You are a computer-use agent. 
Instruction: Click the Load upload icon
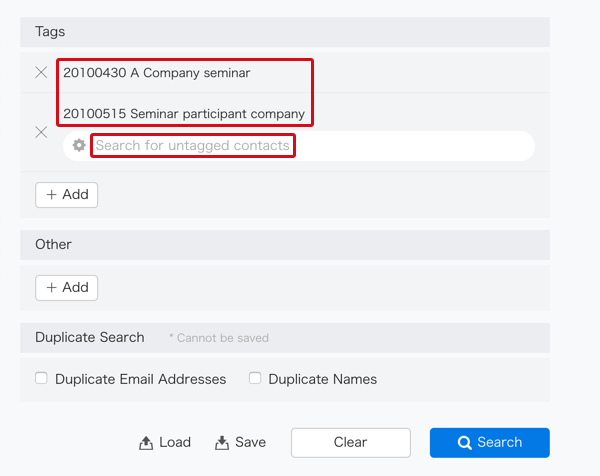(146, 443)
